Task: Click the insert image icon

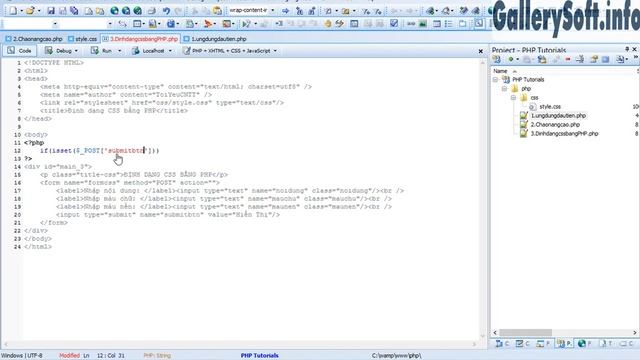Action: [x=423, y=24]
